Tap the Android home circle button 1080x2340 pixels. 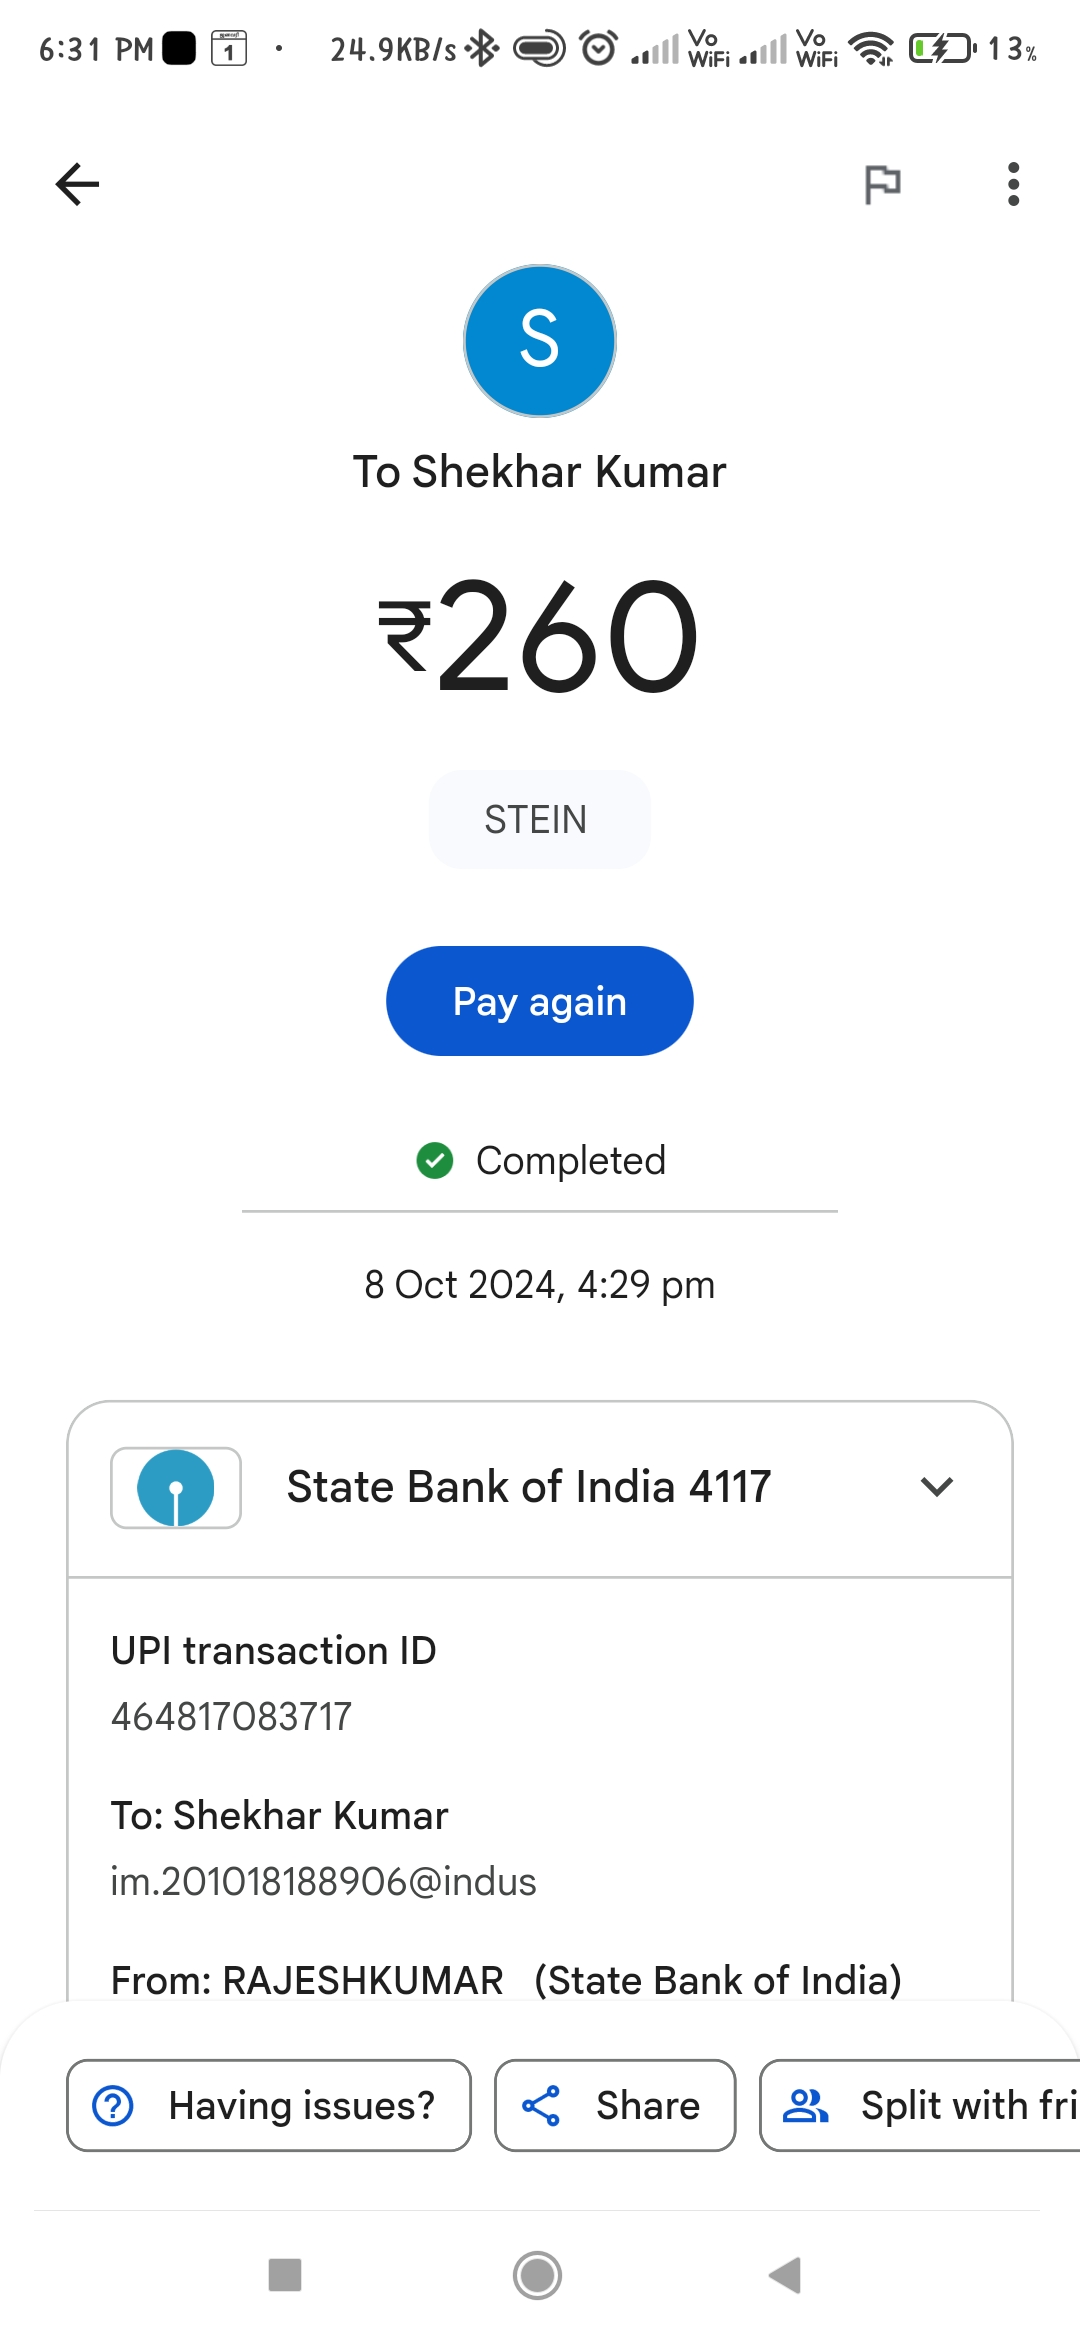tap(538, 2275)
